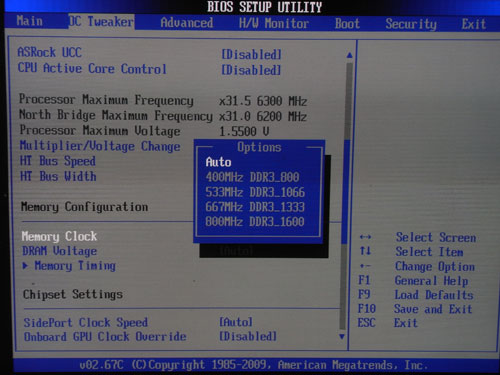Click the BIOS SETUP UTILITY title
The image size is (500, 375).
[265, 7]
